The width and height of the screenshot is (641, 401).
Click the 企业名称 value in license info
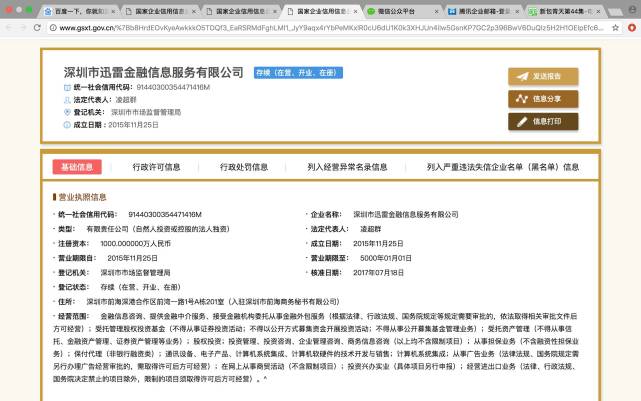pos(406,214)
